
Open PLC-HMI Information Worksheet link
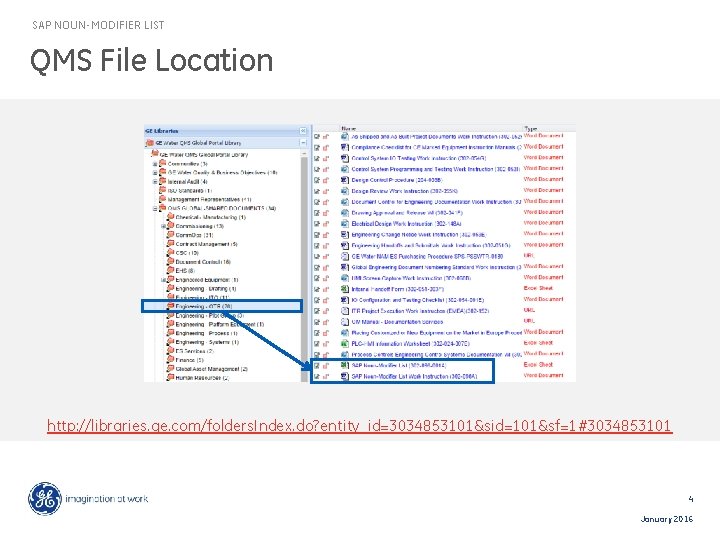[x=411, y=343]
